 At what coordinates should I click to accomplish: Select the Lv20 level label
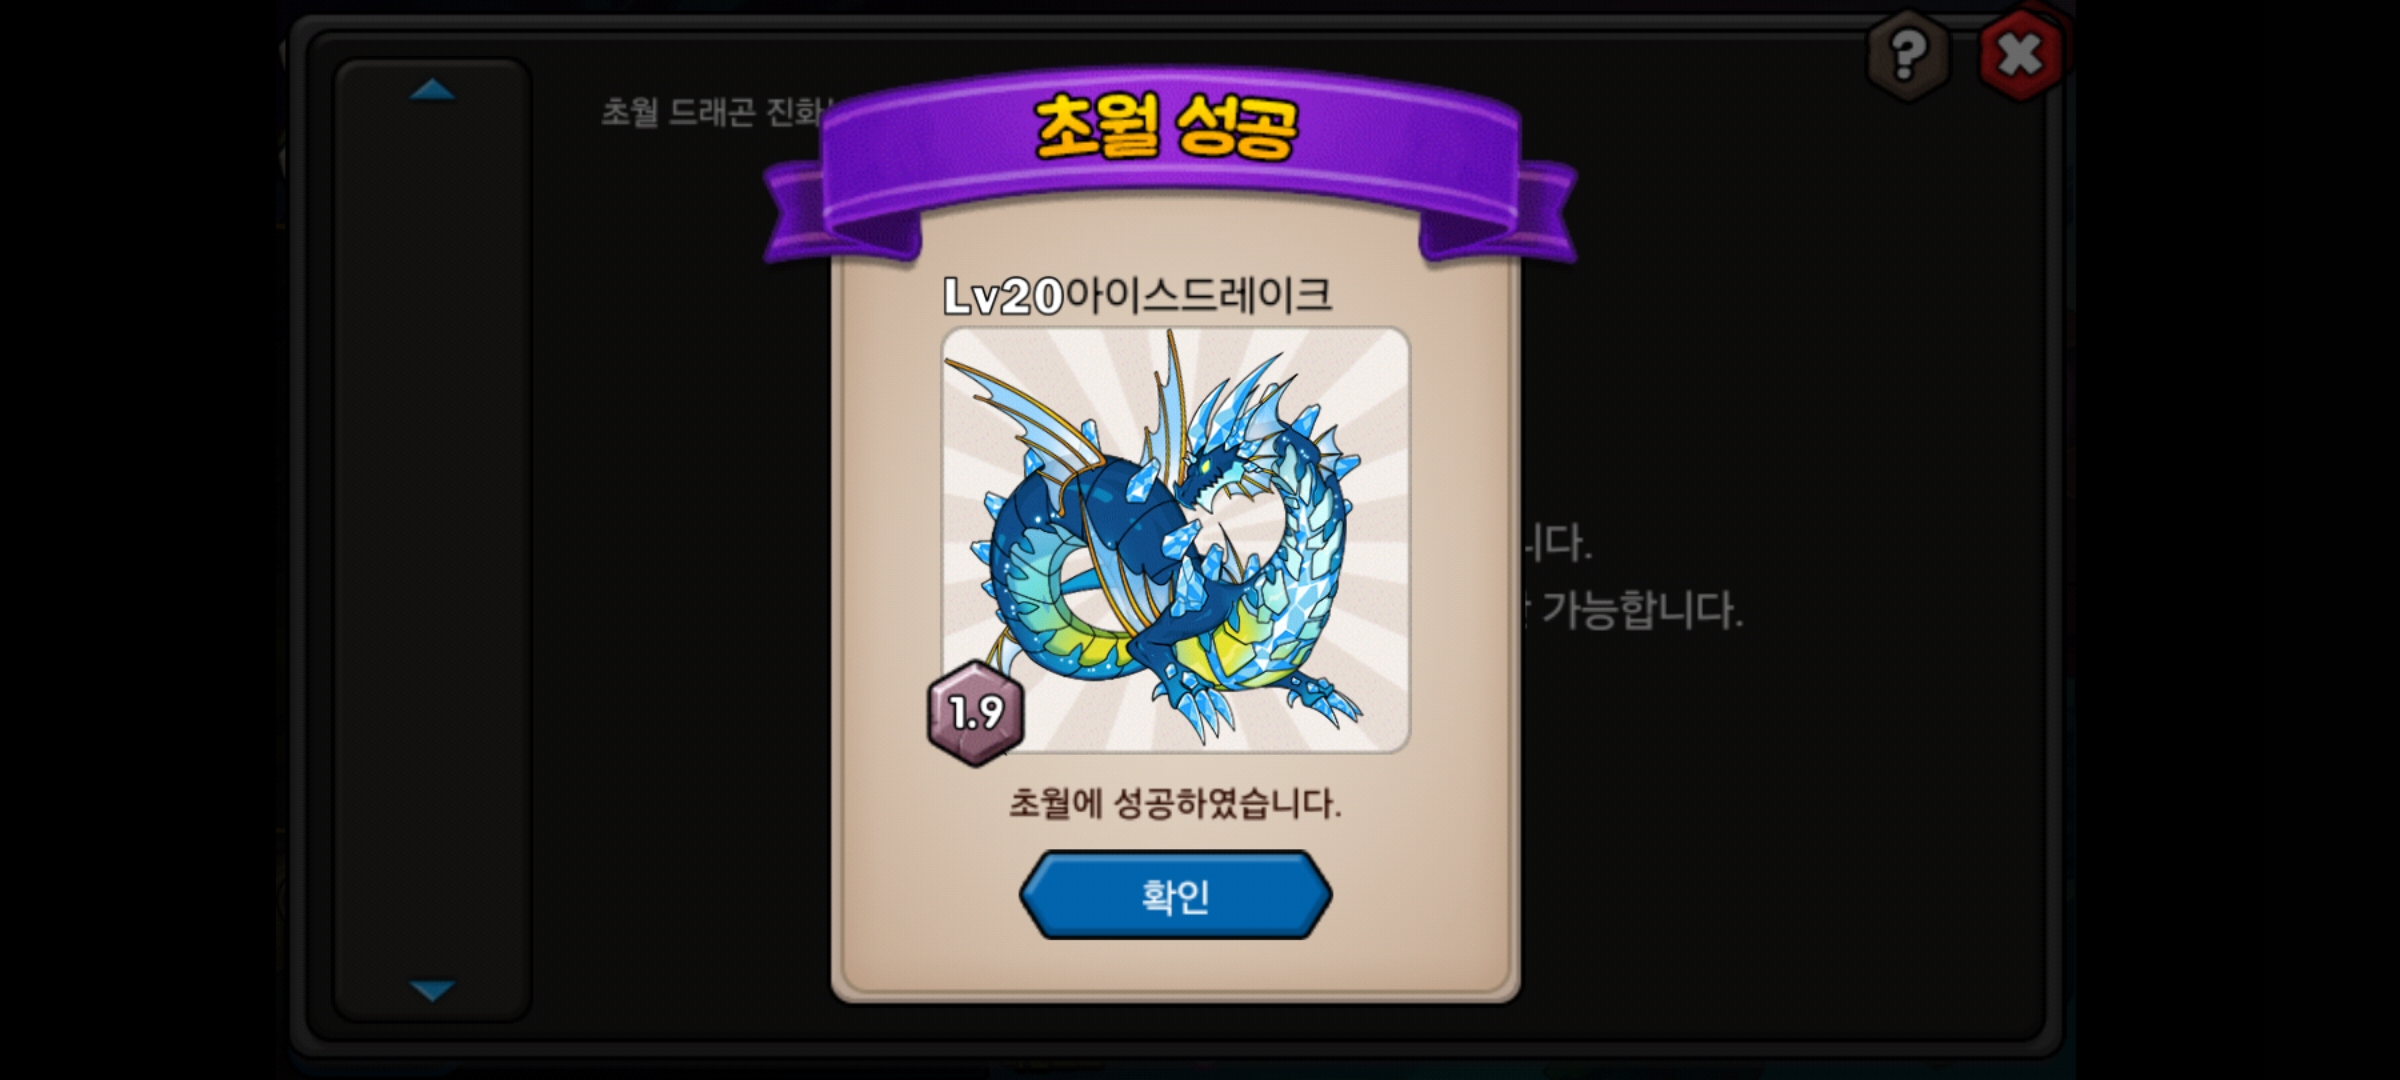click(x=1003, y=296)
